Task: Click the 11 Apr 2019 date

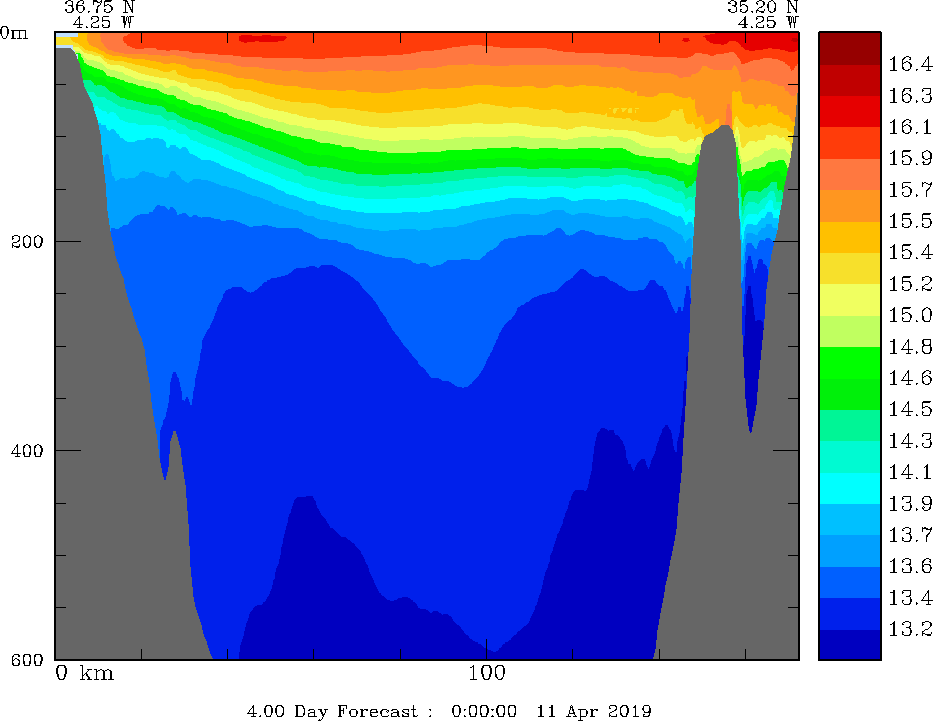Action: 594,711
